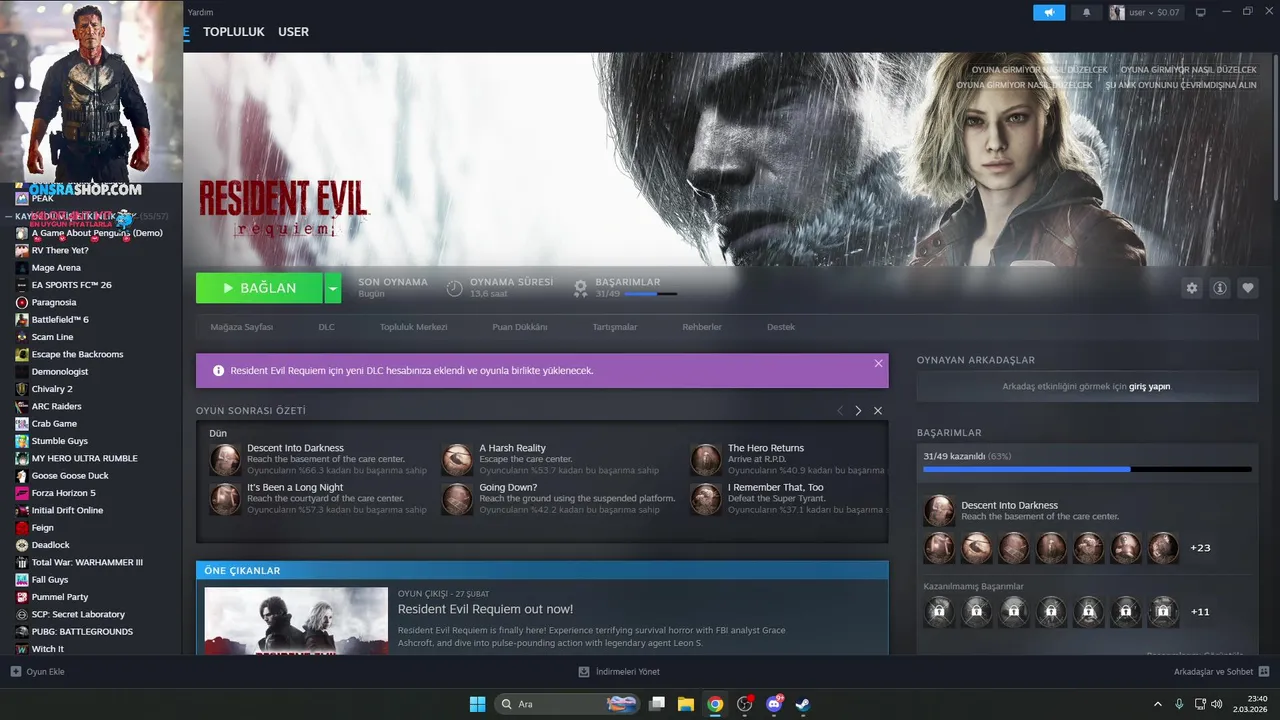The width and height of the screenshot is (1280, 720).
Task: Open the Windows Start button
Action: point(477,704)
